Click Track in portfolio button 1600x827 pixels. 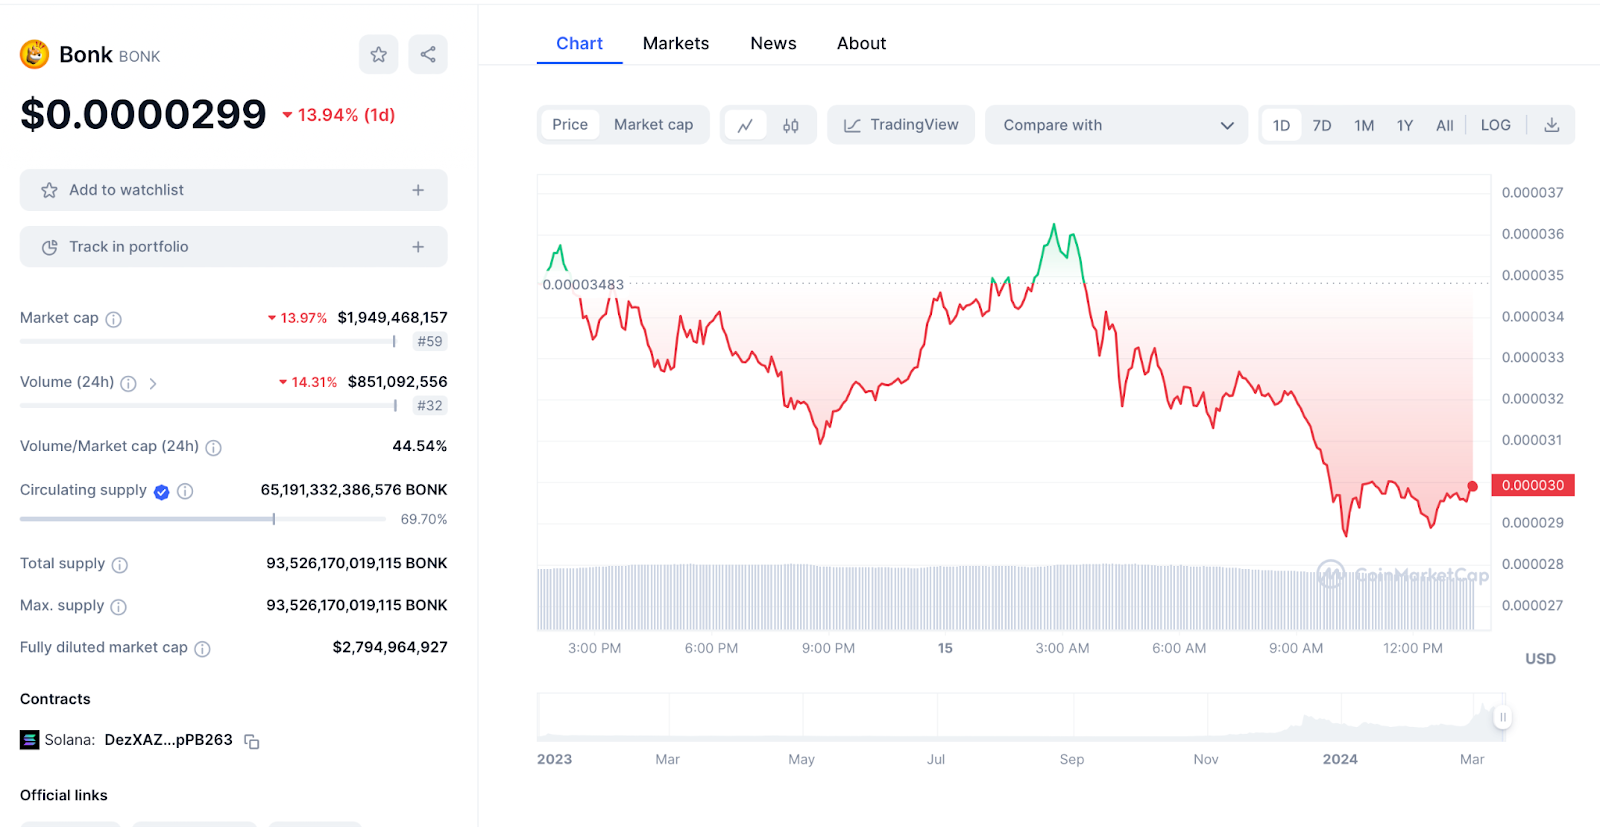coord(233,247)
